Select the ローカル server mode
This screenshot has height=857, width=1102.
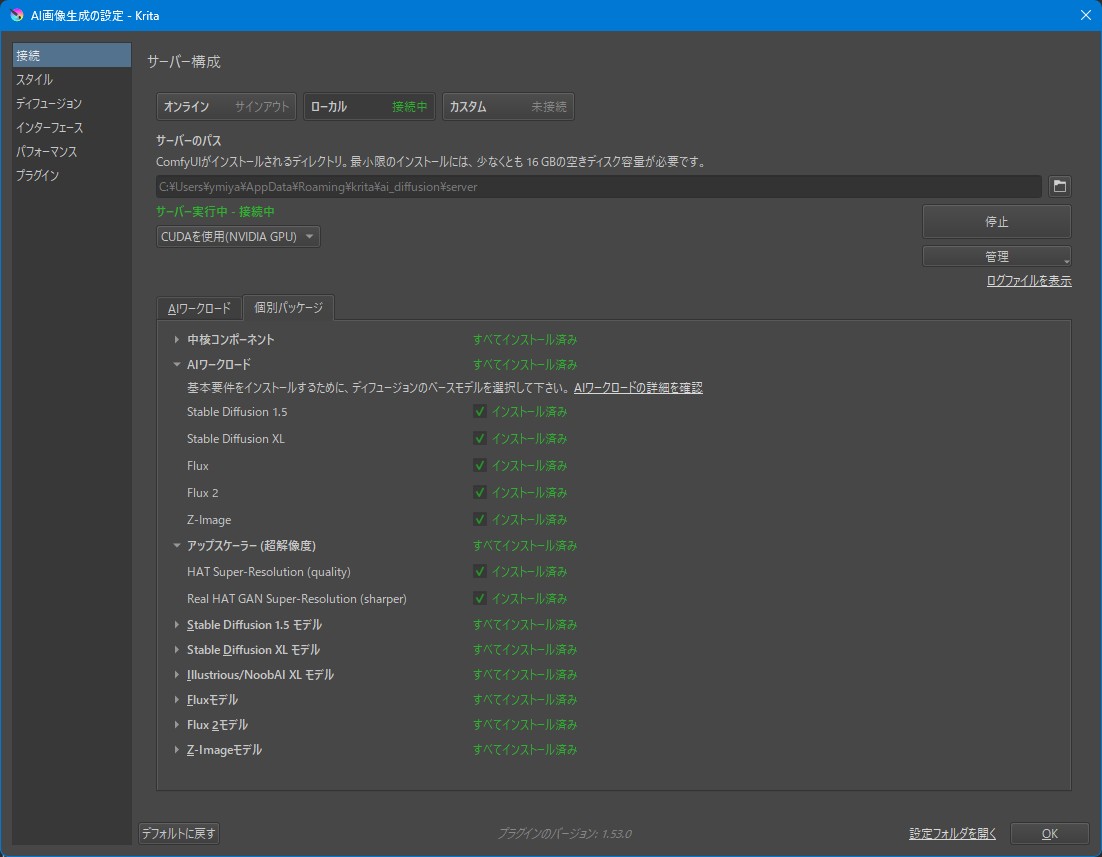click(369, 107)
